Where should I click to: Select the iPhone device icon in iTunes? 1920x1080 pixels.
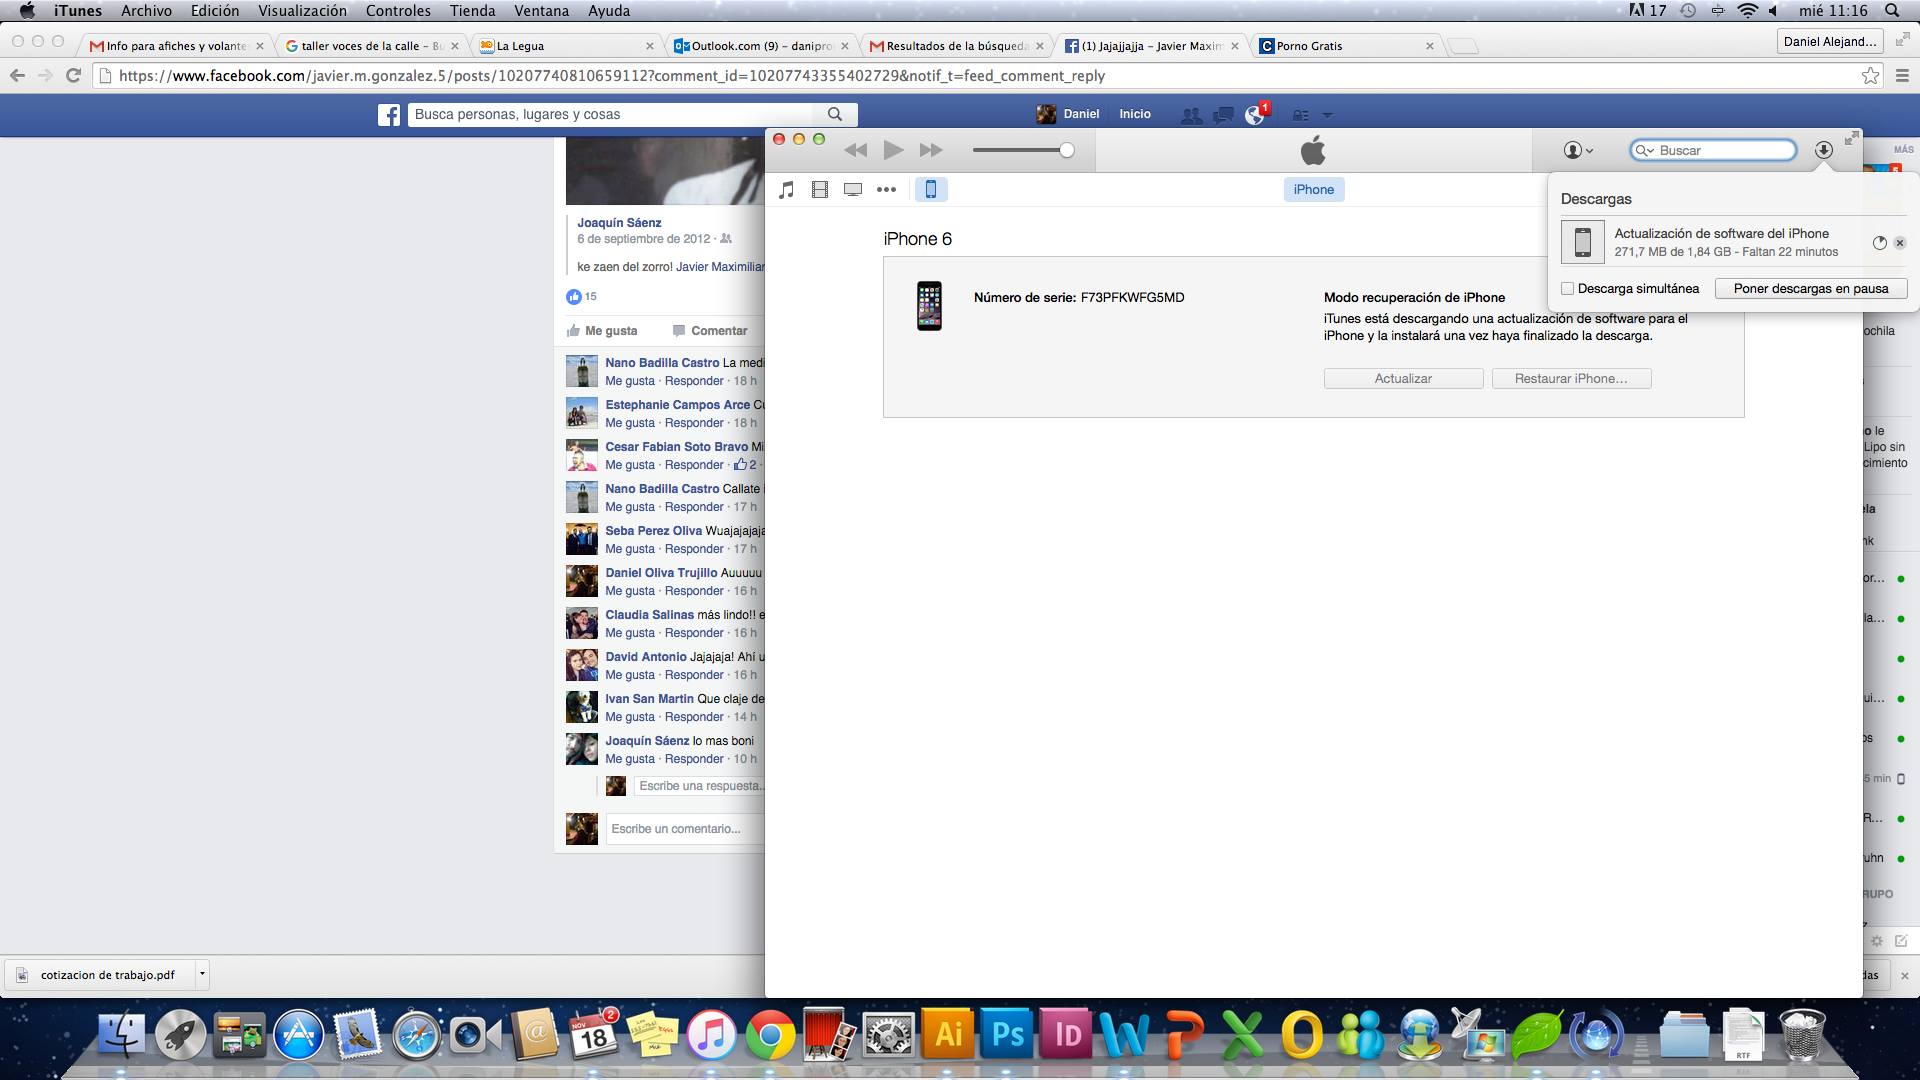point(931,189)
